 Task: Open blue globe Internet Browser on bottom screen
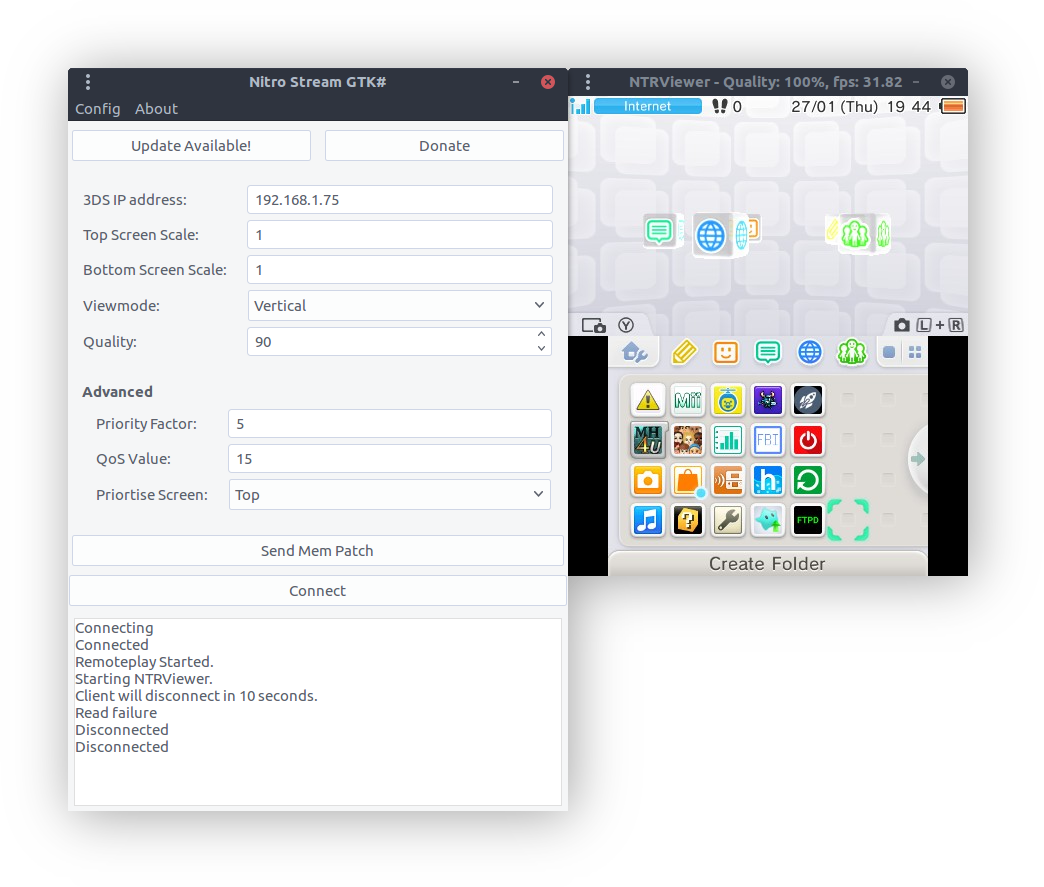(810, 352)
